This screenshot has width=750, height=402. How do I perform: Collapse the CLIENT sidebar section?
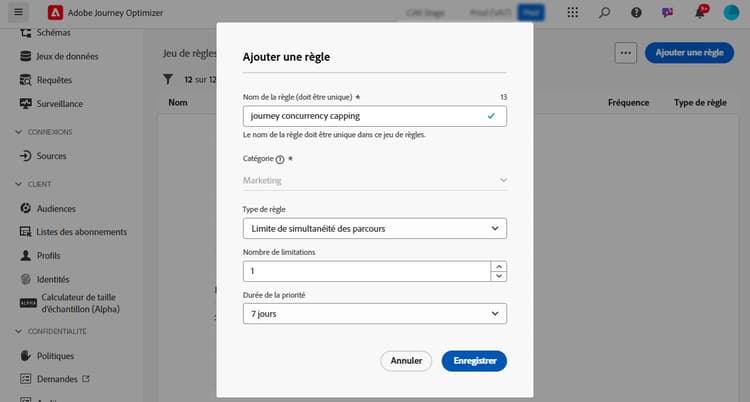pos(19,184)
